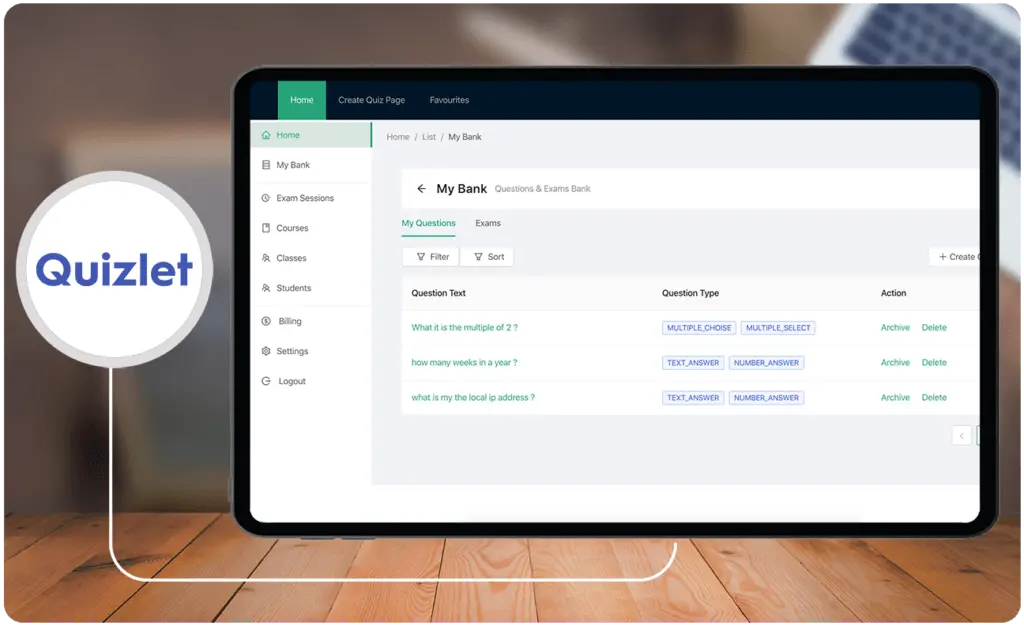Screen dimensions: 1024x626
Task: Click the Home breadcrumb link
Action: tap(398, 137)
